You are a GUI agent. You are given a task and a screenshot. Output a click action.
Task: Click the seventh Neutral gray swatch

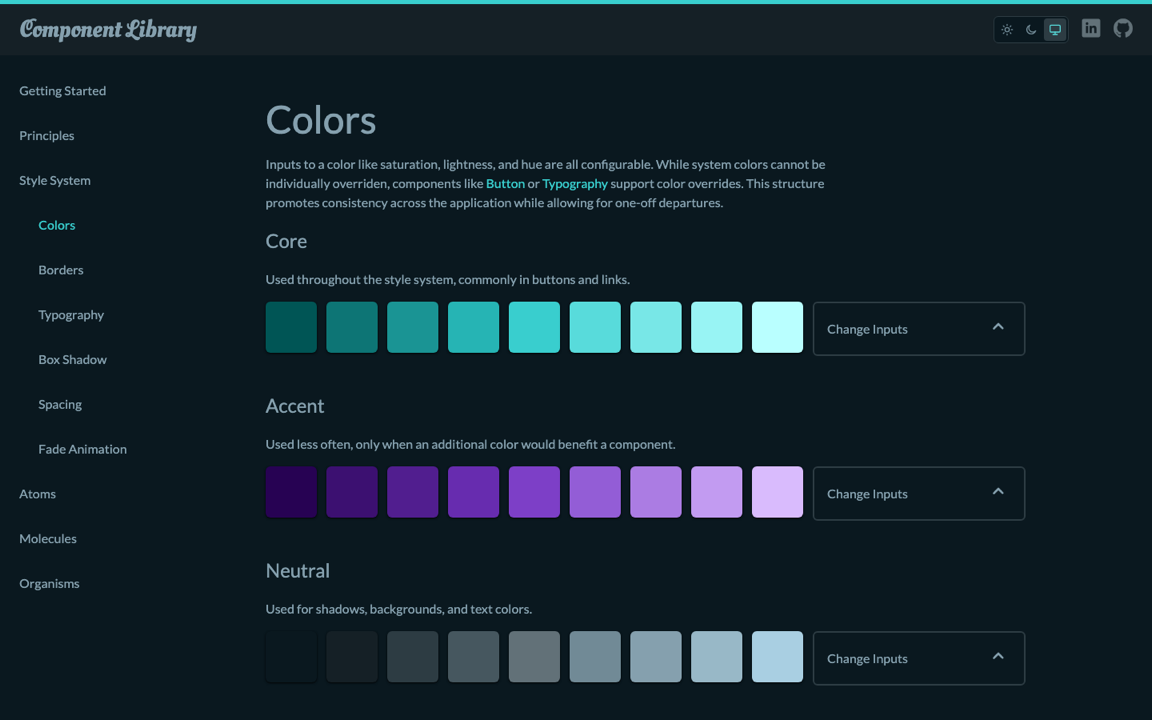[656, 656]
